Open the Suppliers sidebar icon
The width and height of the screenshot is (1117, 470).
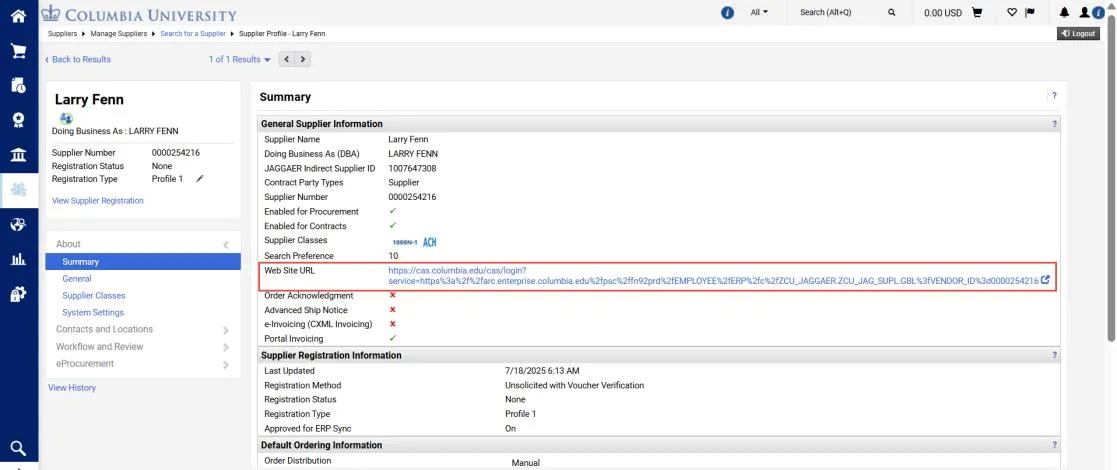pos(19,189)
